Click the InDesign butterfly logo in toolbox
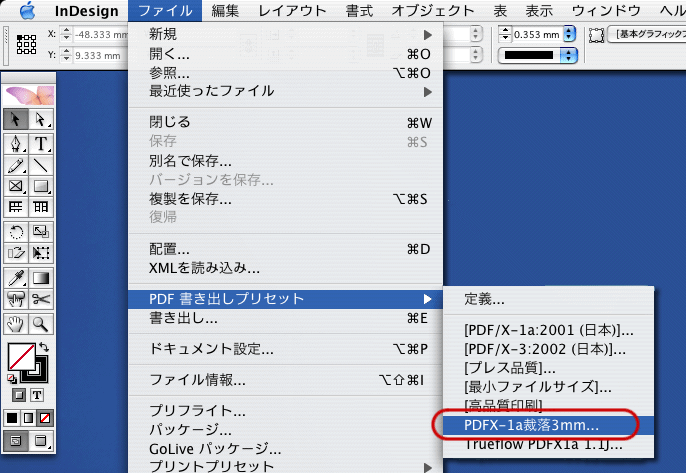The width and height of the screenshot is (686, 473). pyautogui.click(x=29, y=95)
